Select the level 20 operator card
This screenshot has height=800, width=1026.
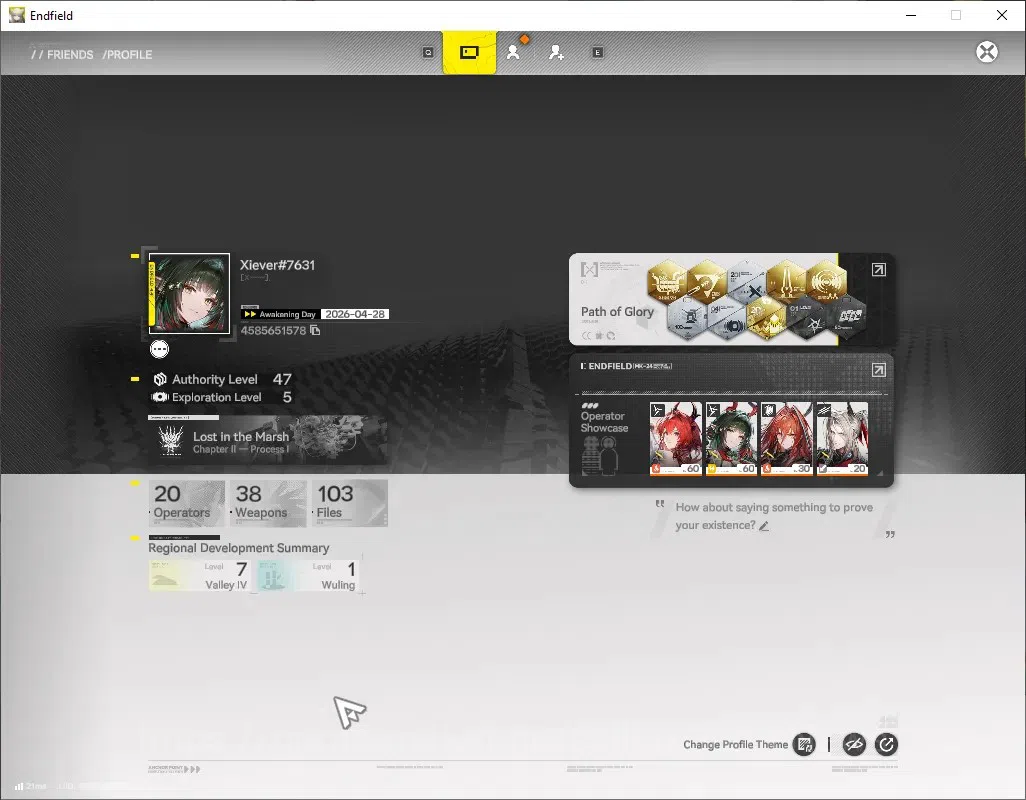(842, 438)
